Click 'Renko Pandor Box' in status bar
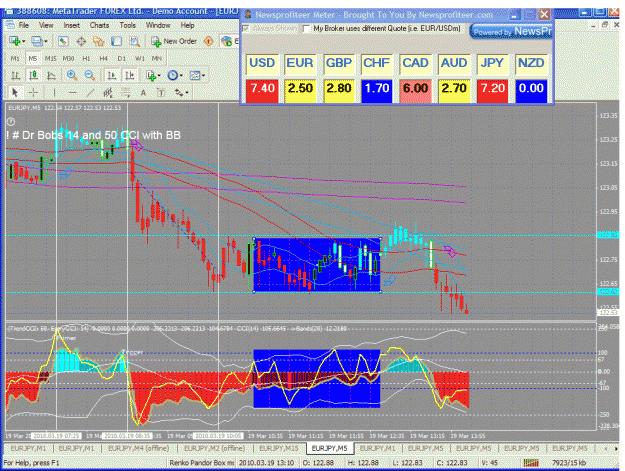The height and width of the screenshot is (471, 625). [x=202, y=463]
